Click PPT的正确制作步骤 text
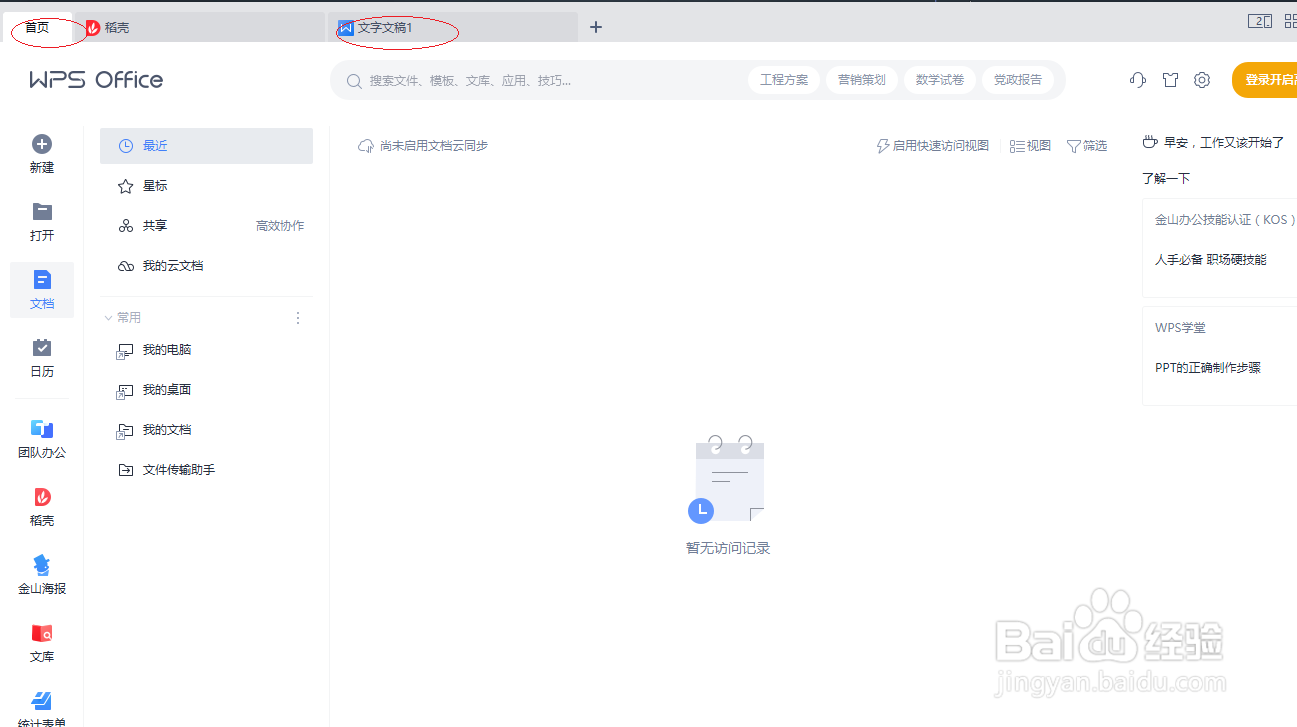Viewport: 1297px width, 727px height. pyautogui.click(x=1208, y=368)
